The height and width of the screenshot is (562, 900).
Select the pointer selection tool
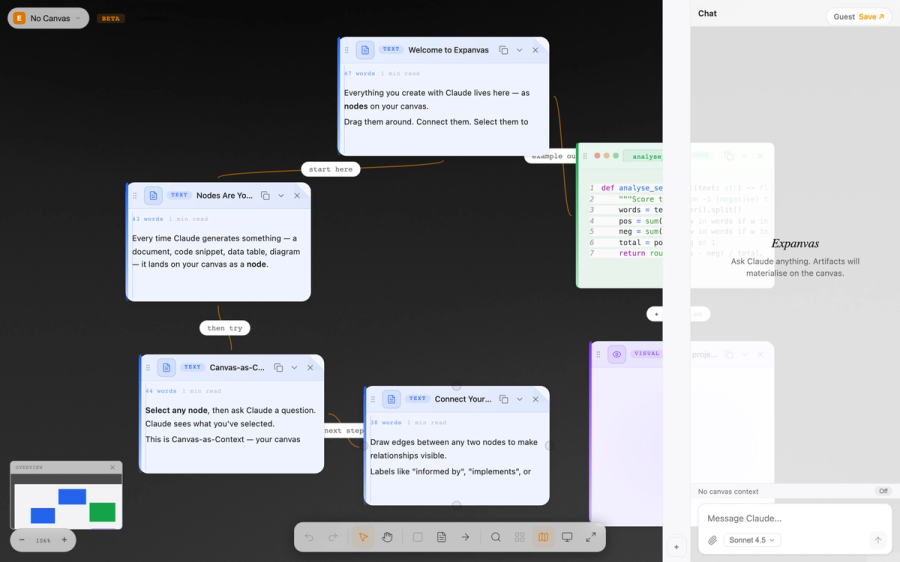363,537
